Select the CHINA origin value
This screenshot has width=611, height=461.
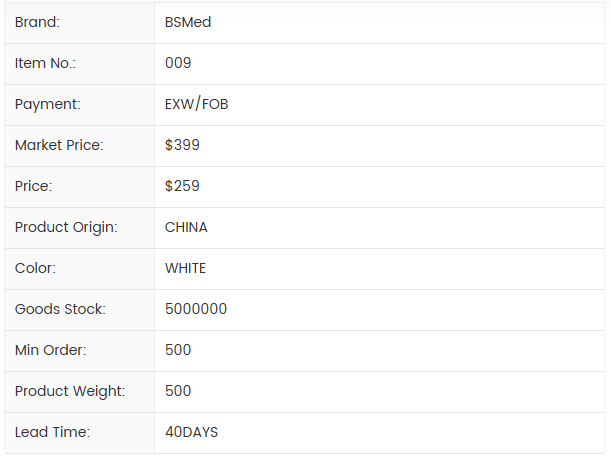pos(186,227)
